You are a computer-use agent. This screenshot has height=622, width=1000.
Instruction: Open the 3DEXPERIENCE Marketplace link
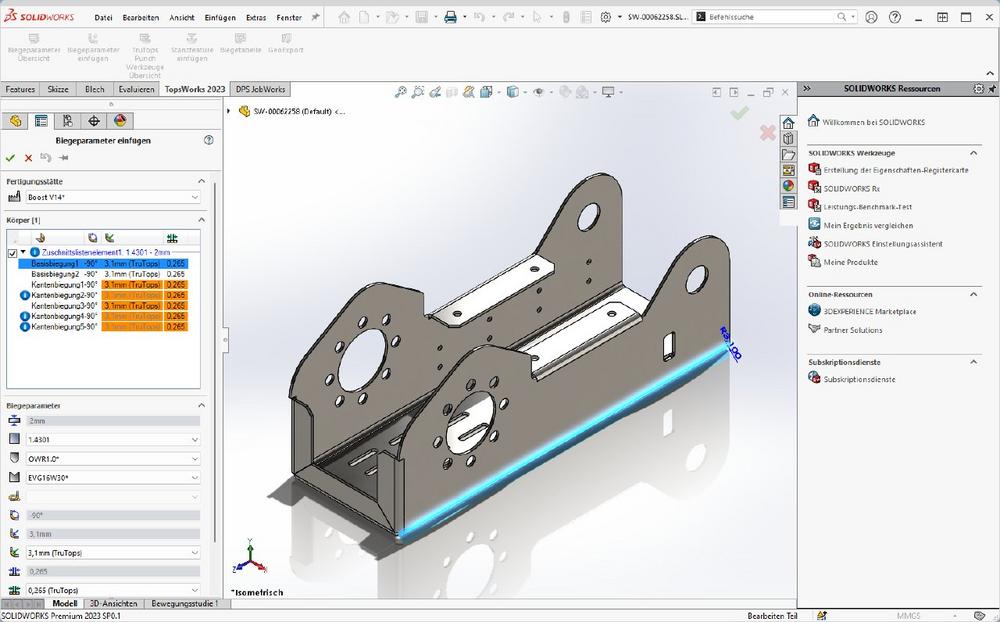click(870, 312)
